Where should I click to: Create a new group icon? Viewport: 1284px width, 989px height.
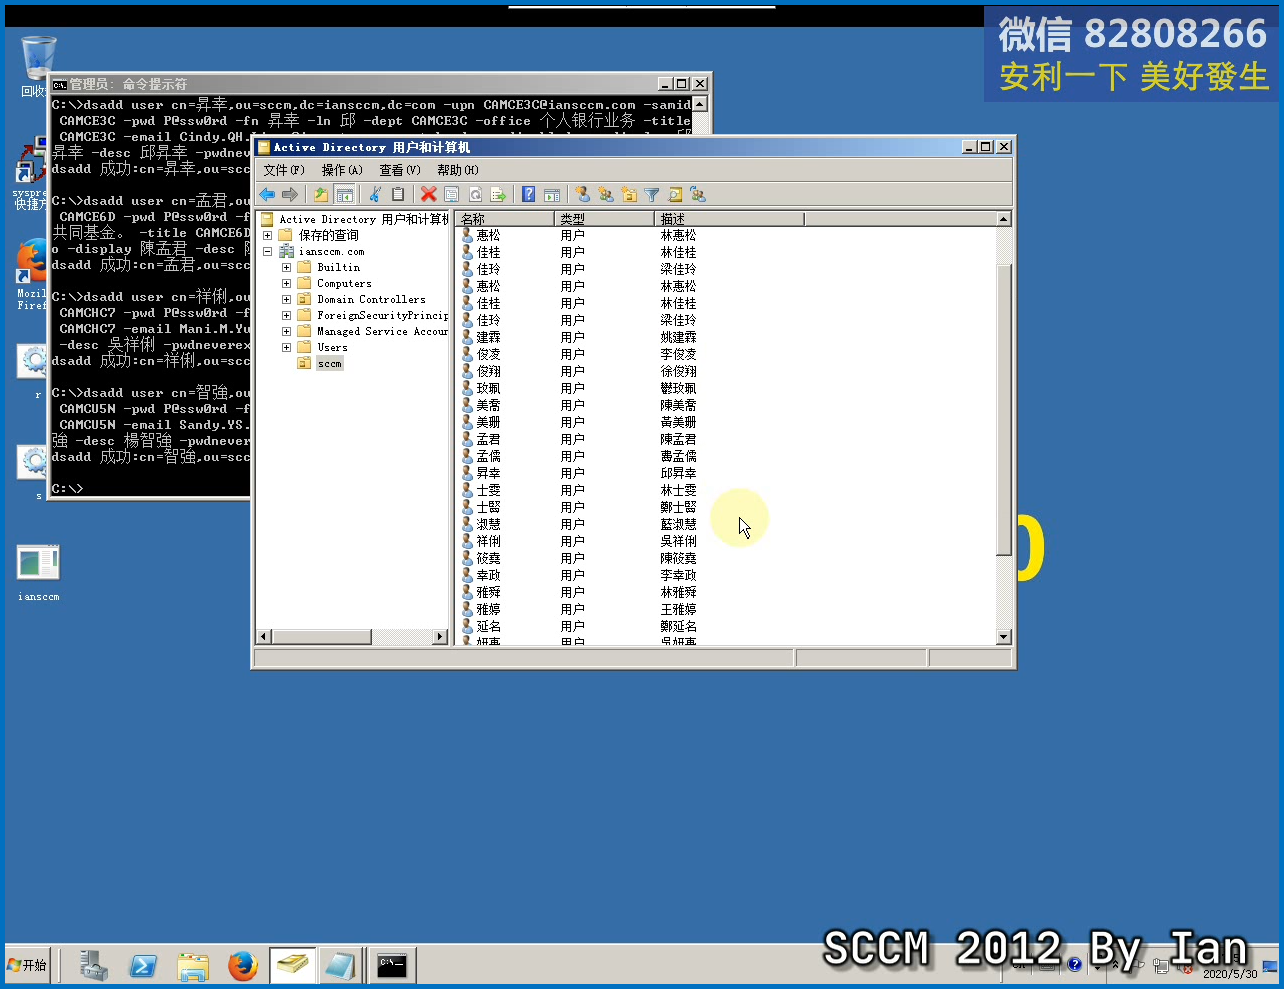[606, 195]
